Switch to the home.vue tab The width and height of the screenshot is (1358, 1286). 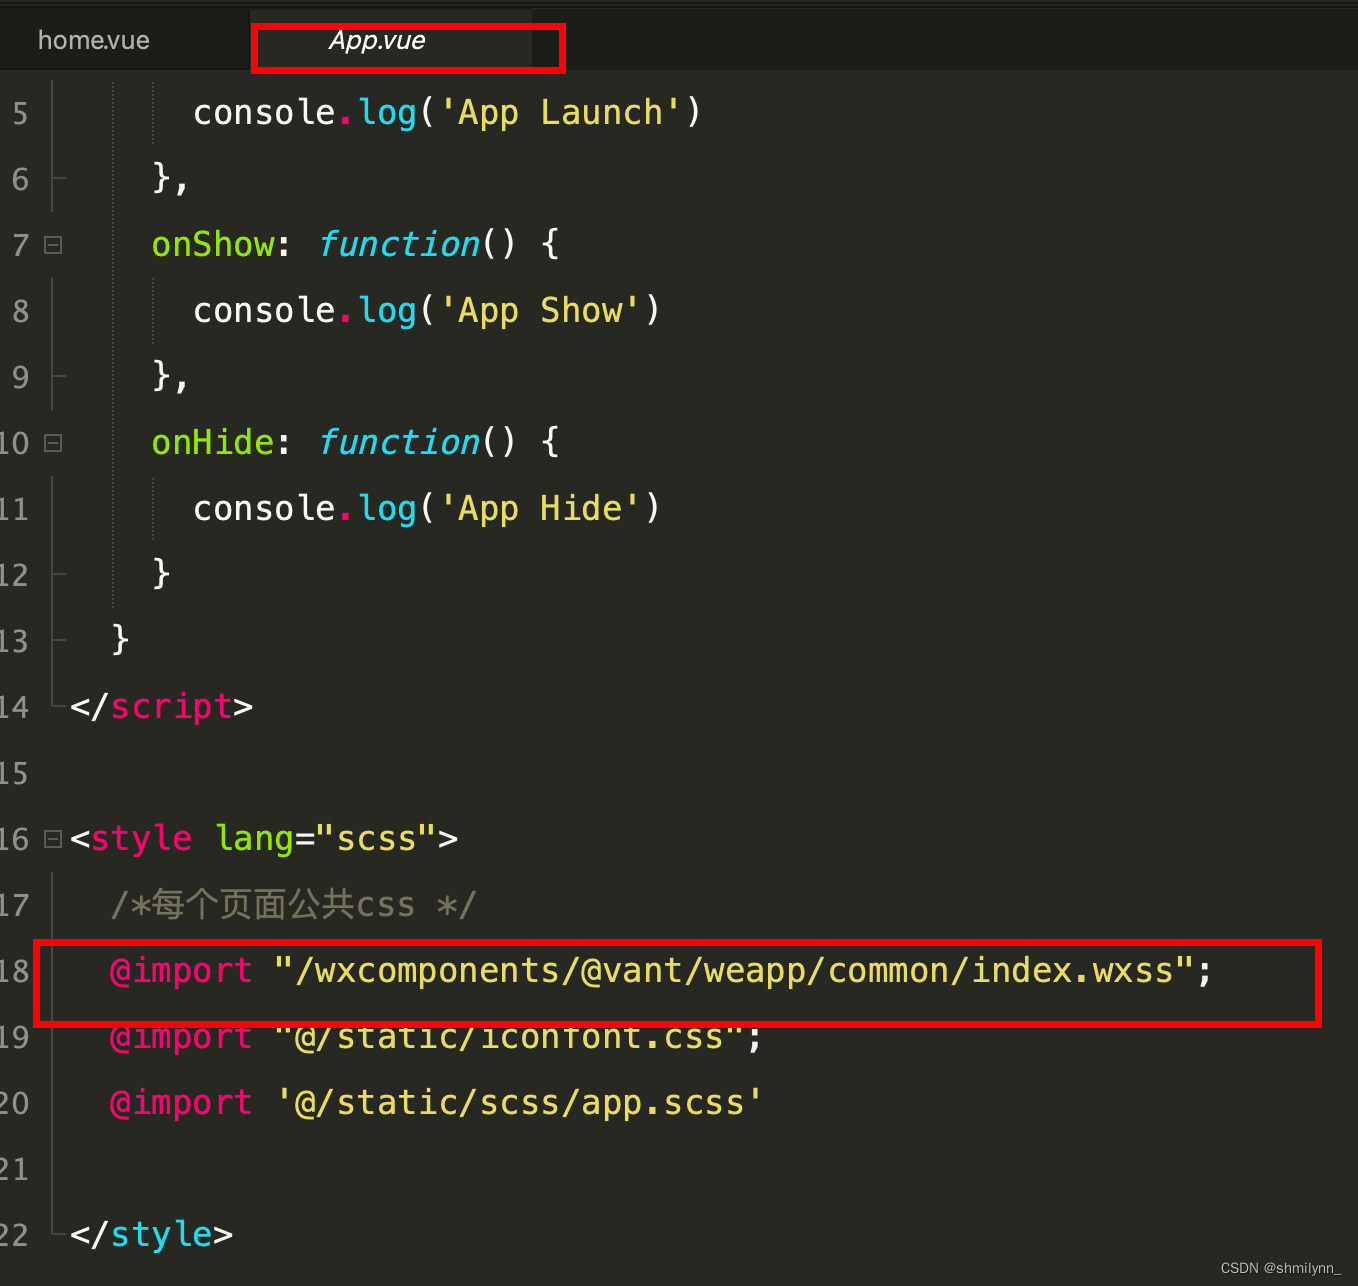click(x=93, y=40)
